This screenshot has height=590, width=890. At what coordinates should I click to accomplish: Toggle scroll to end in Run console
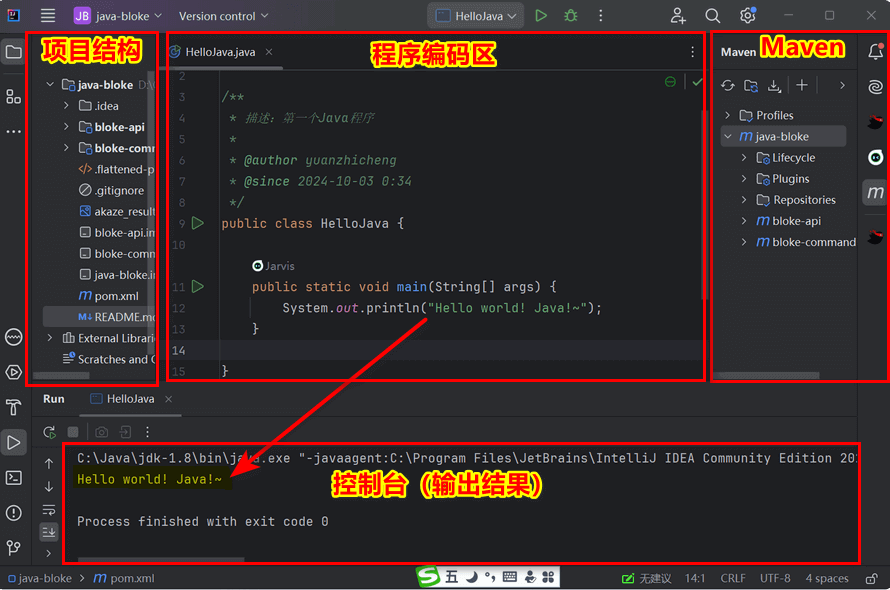[x=49, y=532]
